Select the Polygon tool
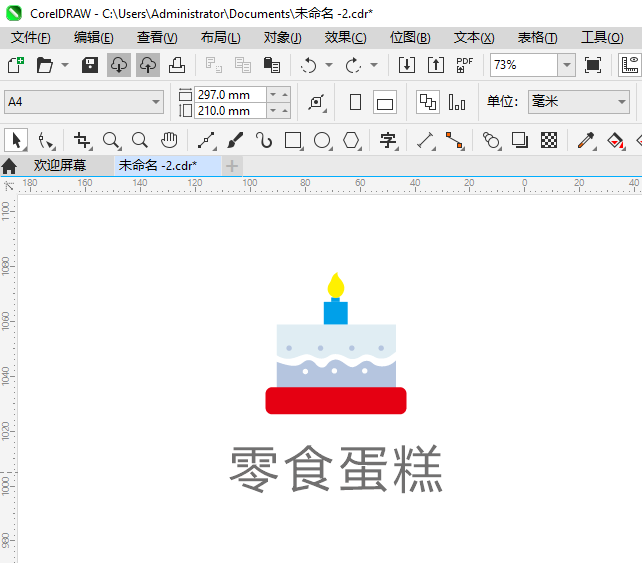This screenshot has height=563, width=642. click(352, 141)
